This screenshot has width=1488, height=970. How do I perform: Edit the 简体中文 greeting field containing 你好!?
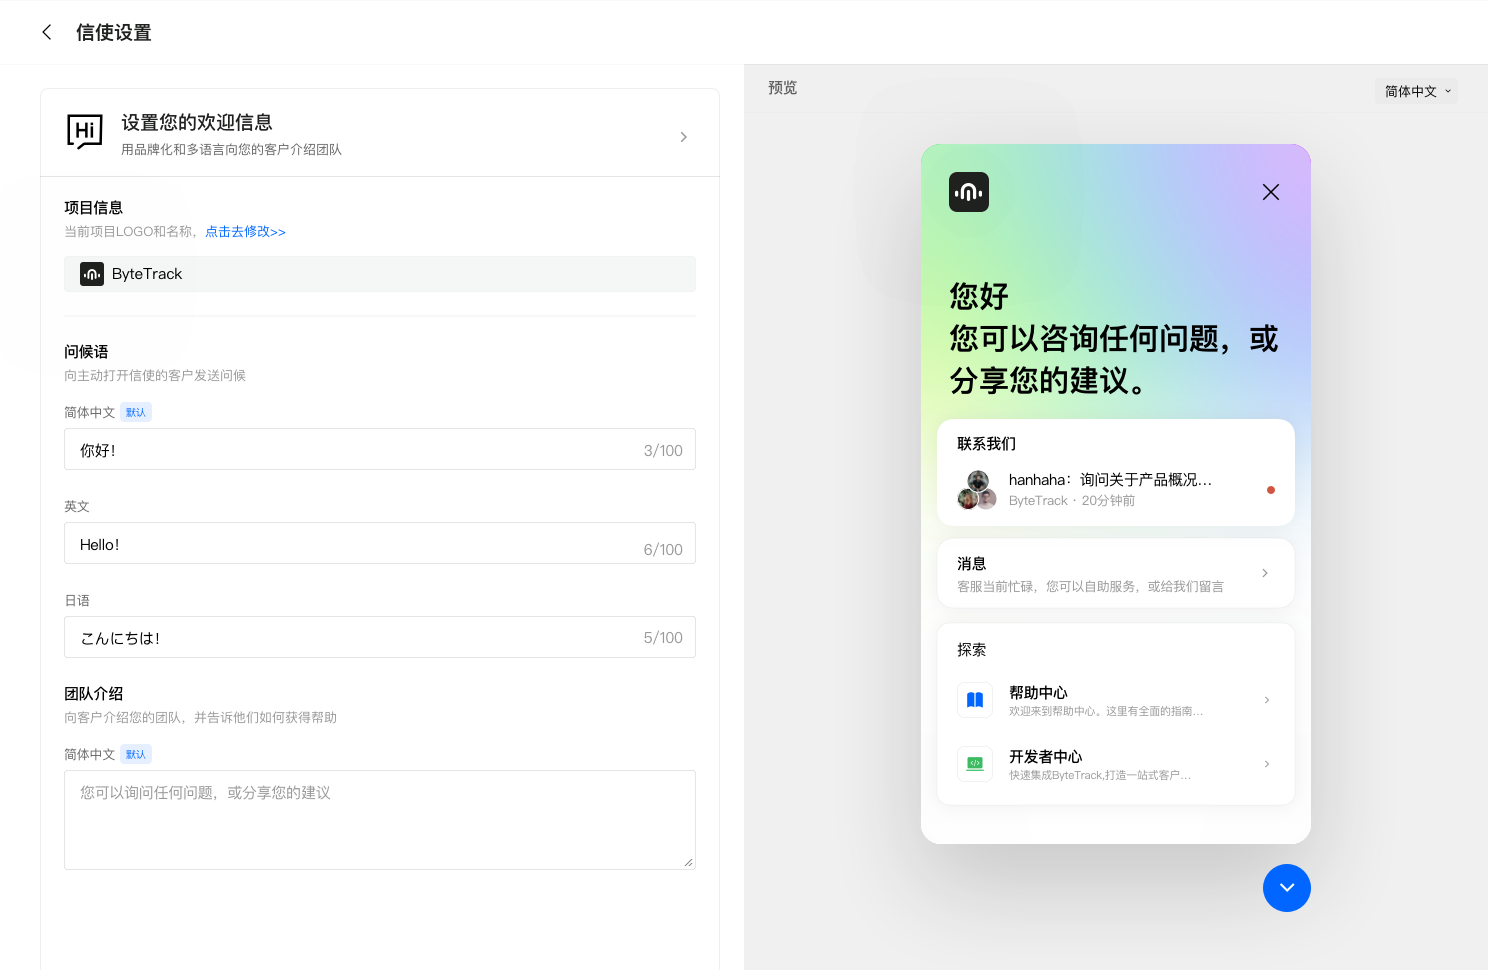(380, 449)
